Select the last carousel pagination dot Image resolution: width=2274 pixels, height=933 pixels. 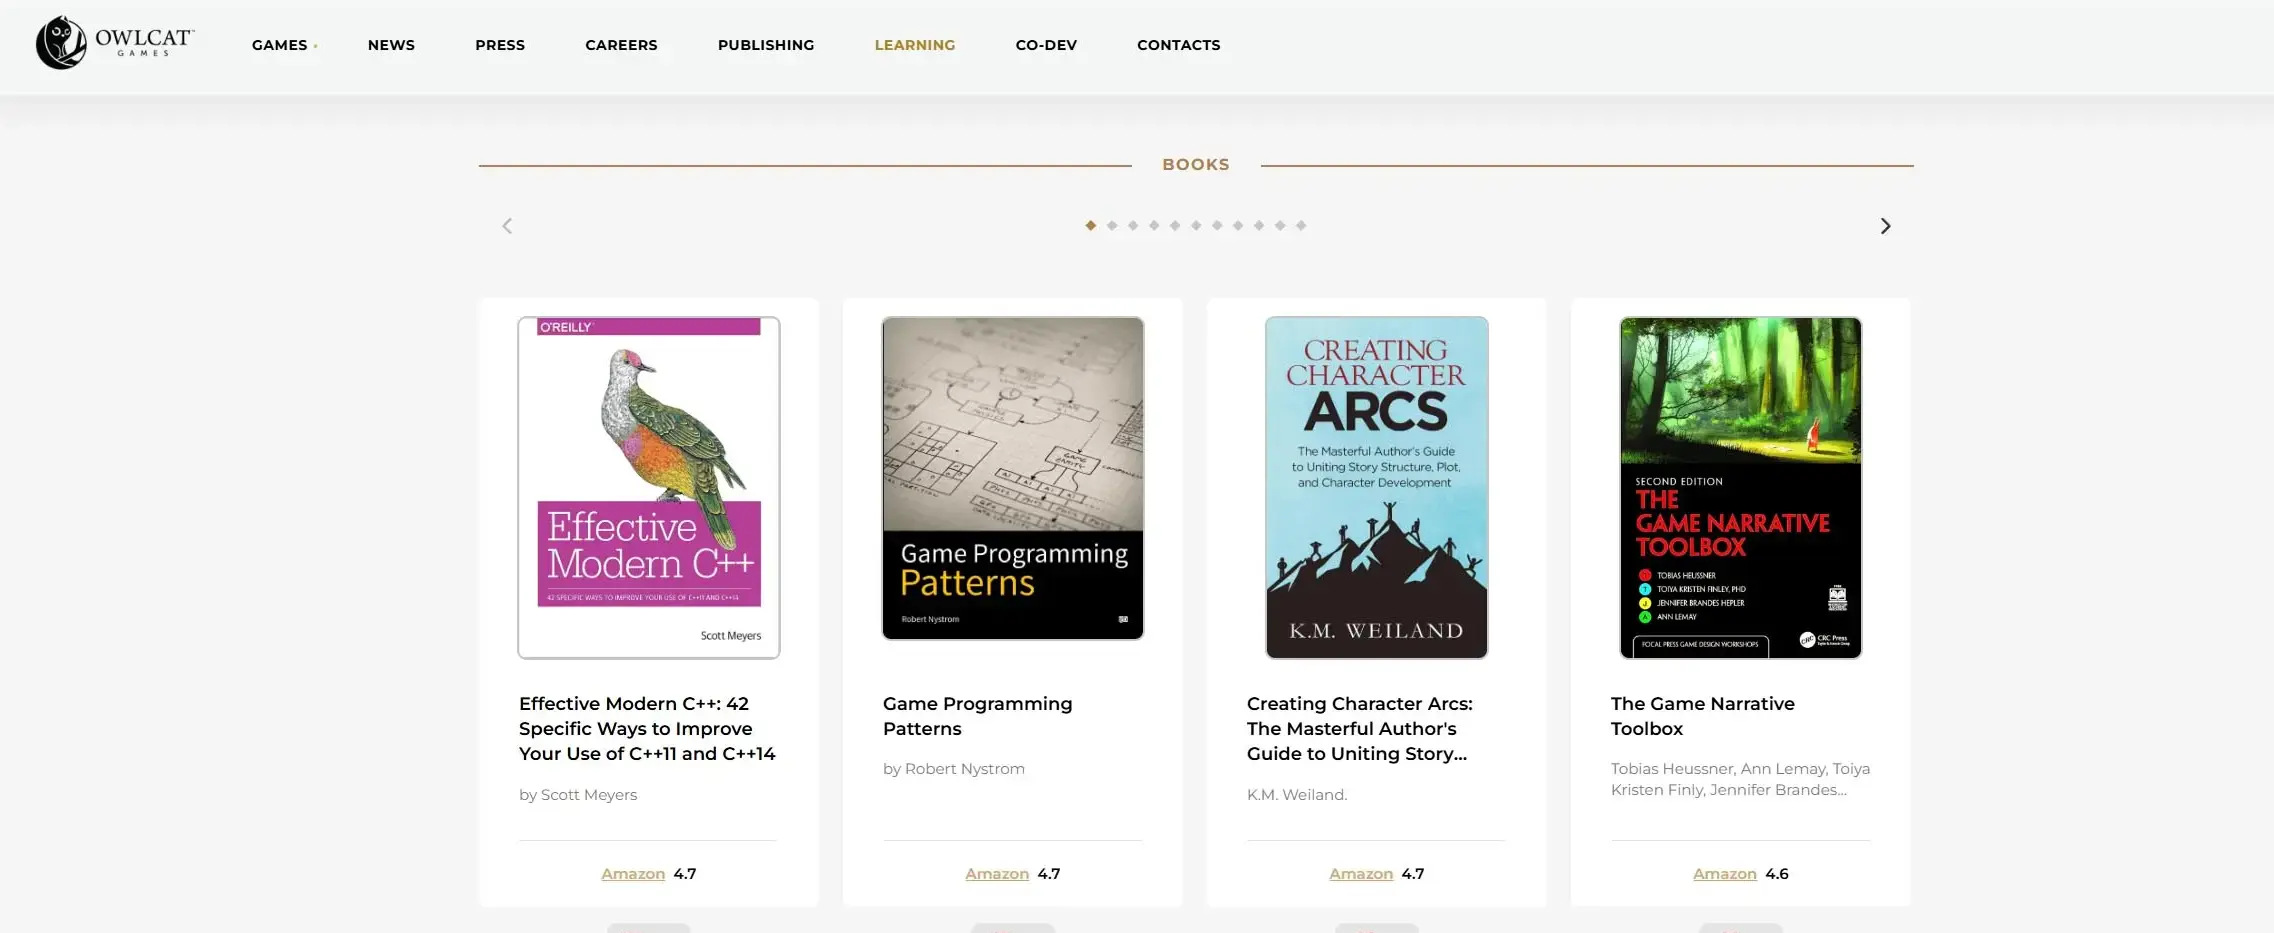1301,226
